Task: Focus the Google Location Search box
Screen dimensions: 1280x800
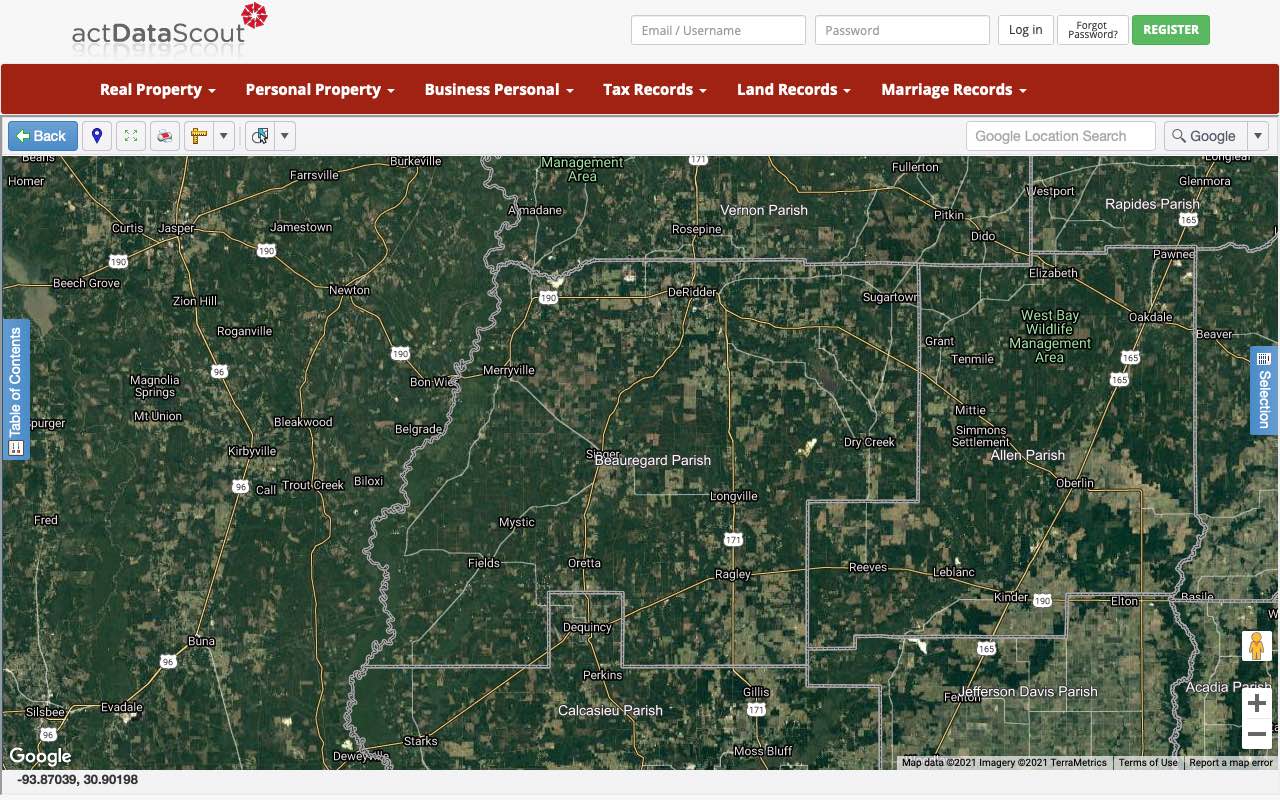Action: (1061, 136)
